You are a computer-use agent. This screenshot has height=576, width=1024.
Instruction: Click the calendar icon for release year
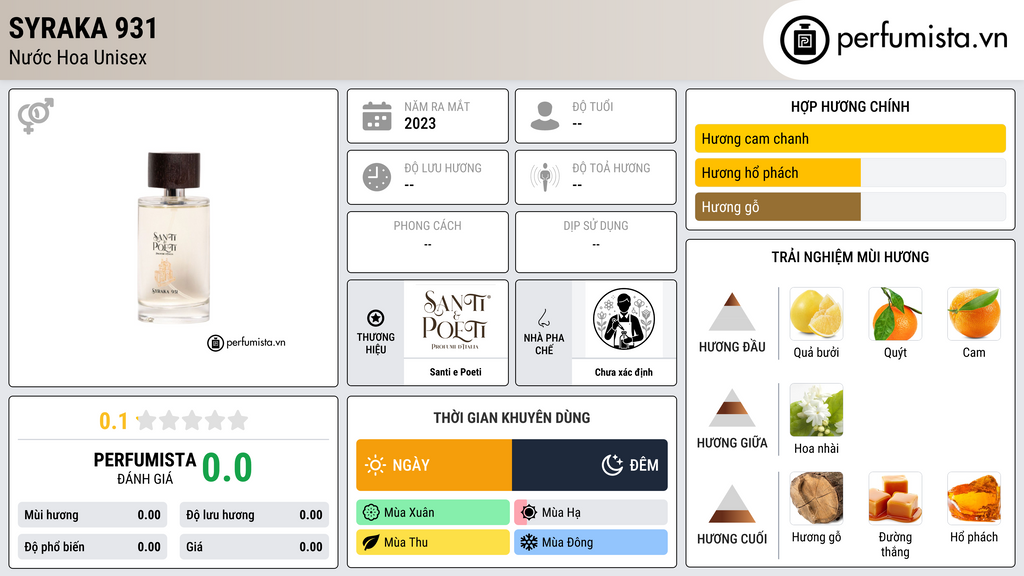point(377,116)
